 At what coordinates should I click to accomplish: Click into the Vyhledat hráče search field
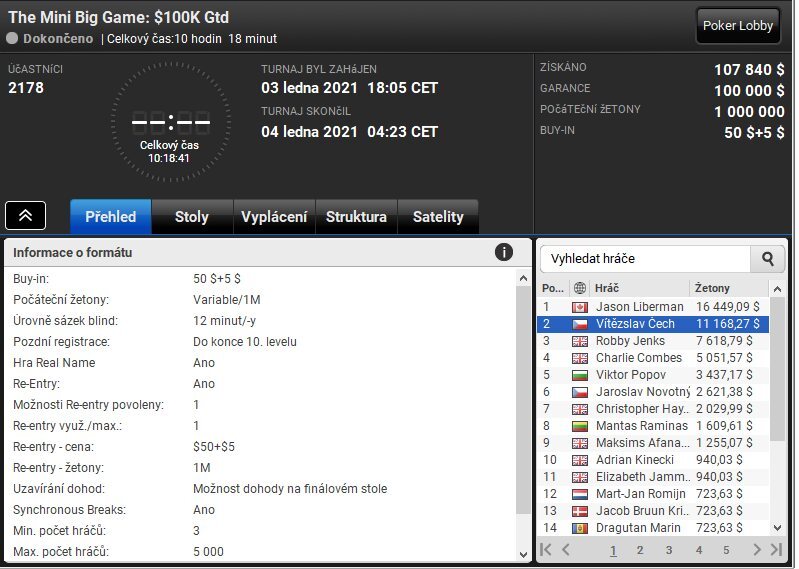pos(646,259)
